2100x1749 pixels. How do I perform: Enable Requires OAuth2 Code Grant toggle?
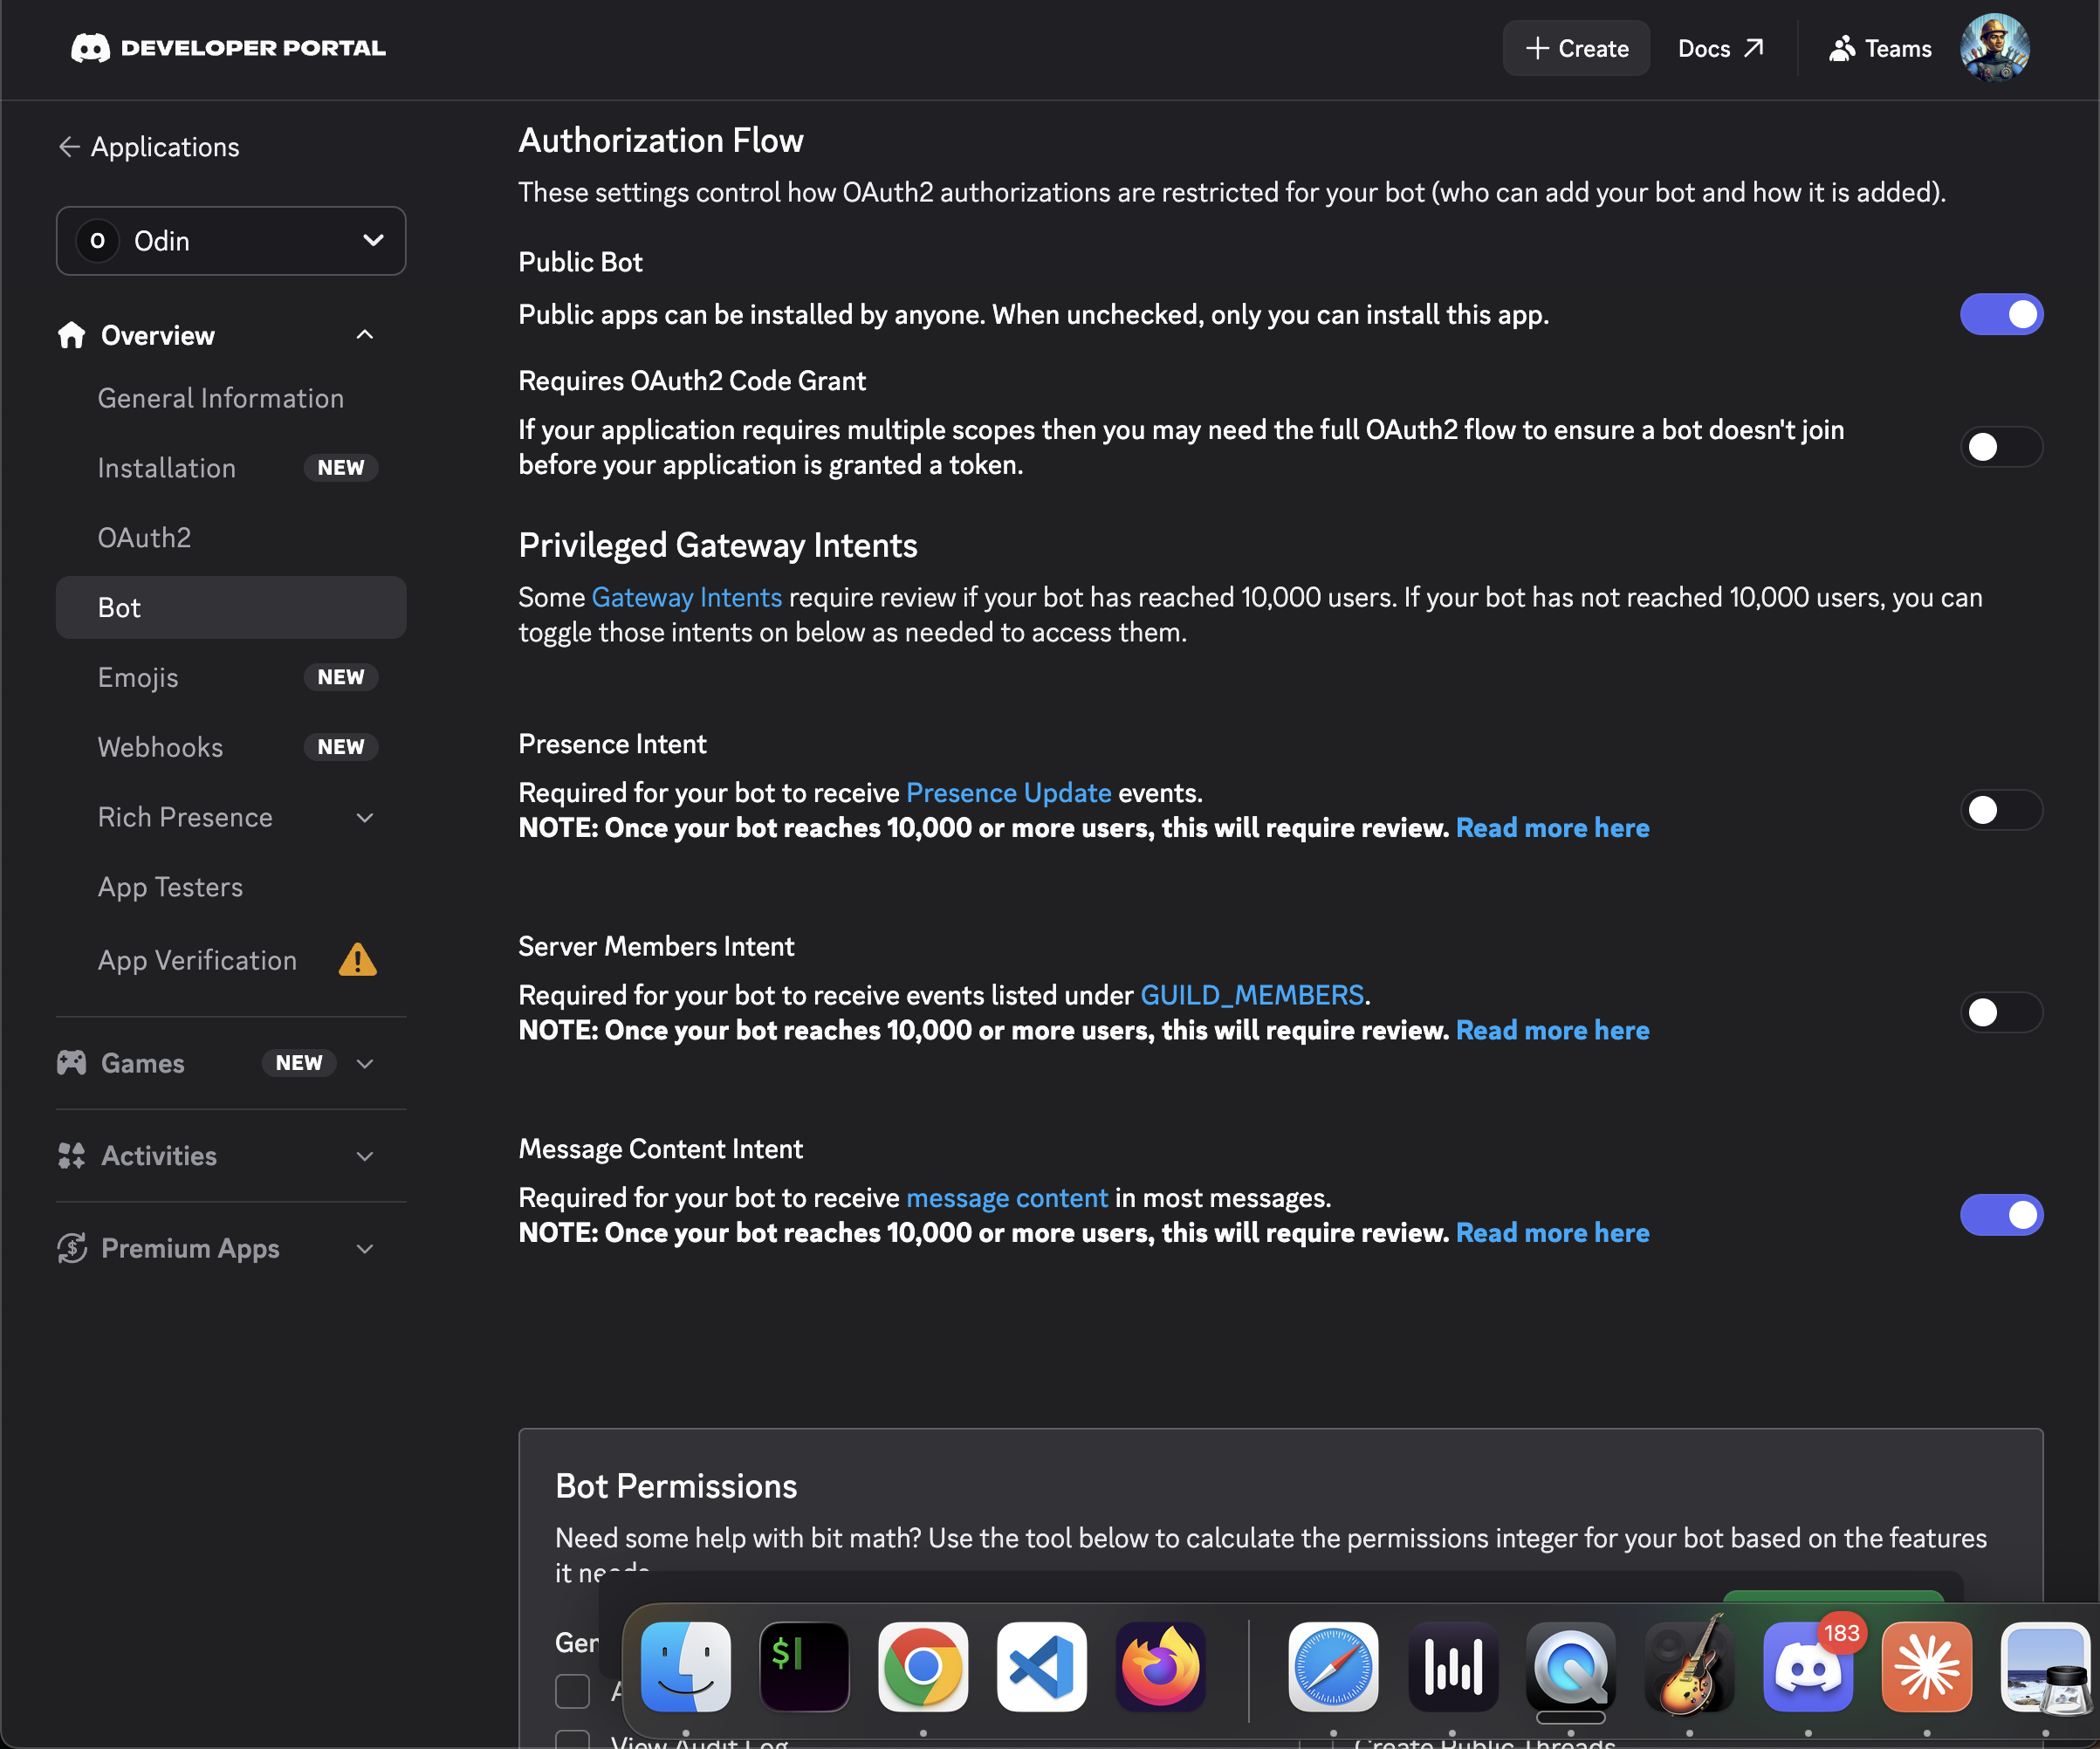pos(2001,446)
